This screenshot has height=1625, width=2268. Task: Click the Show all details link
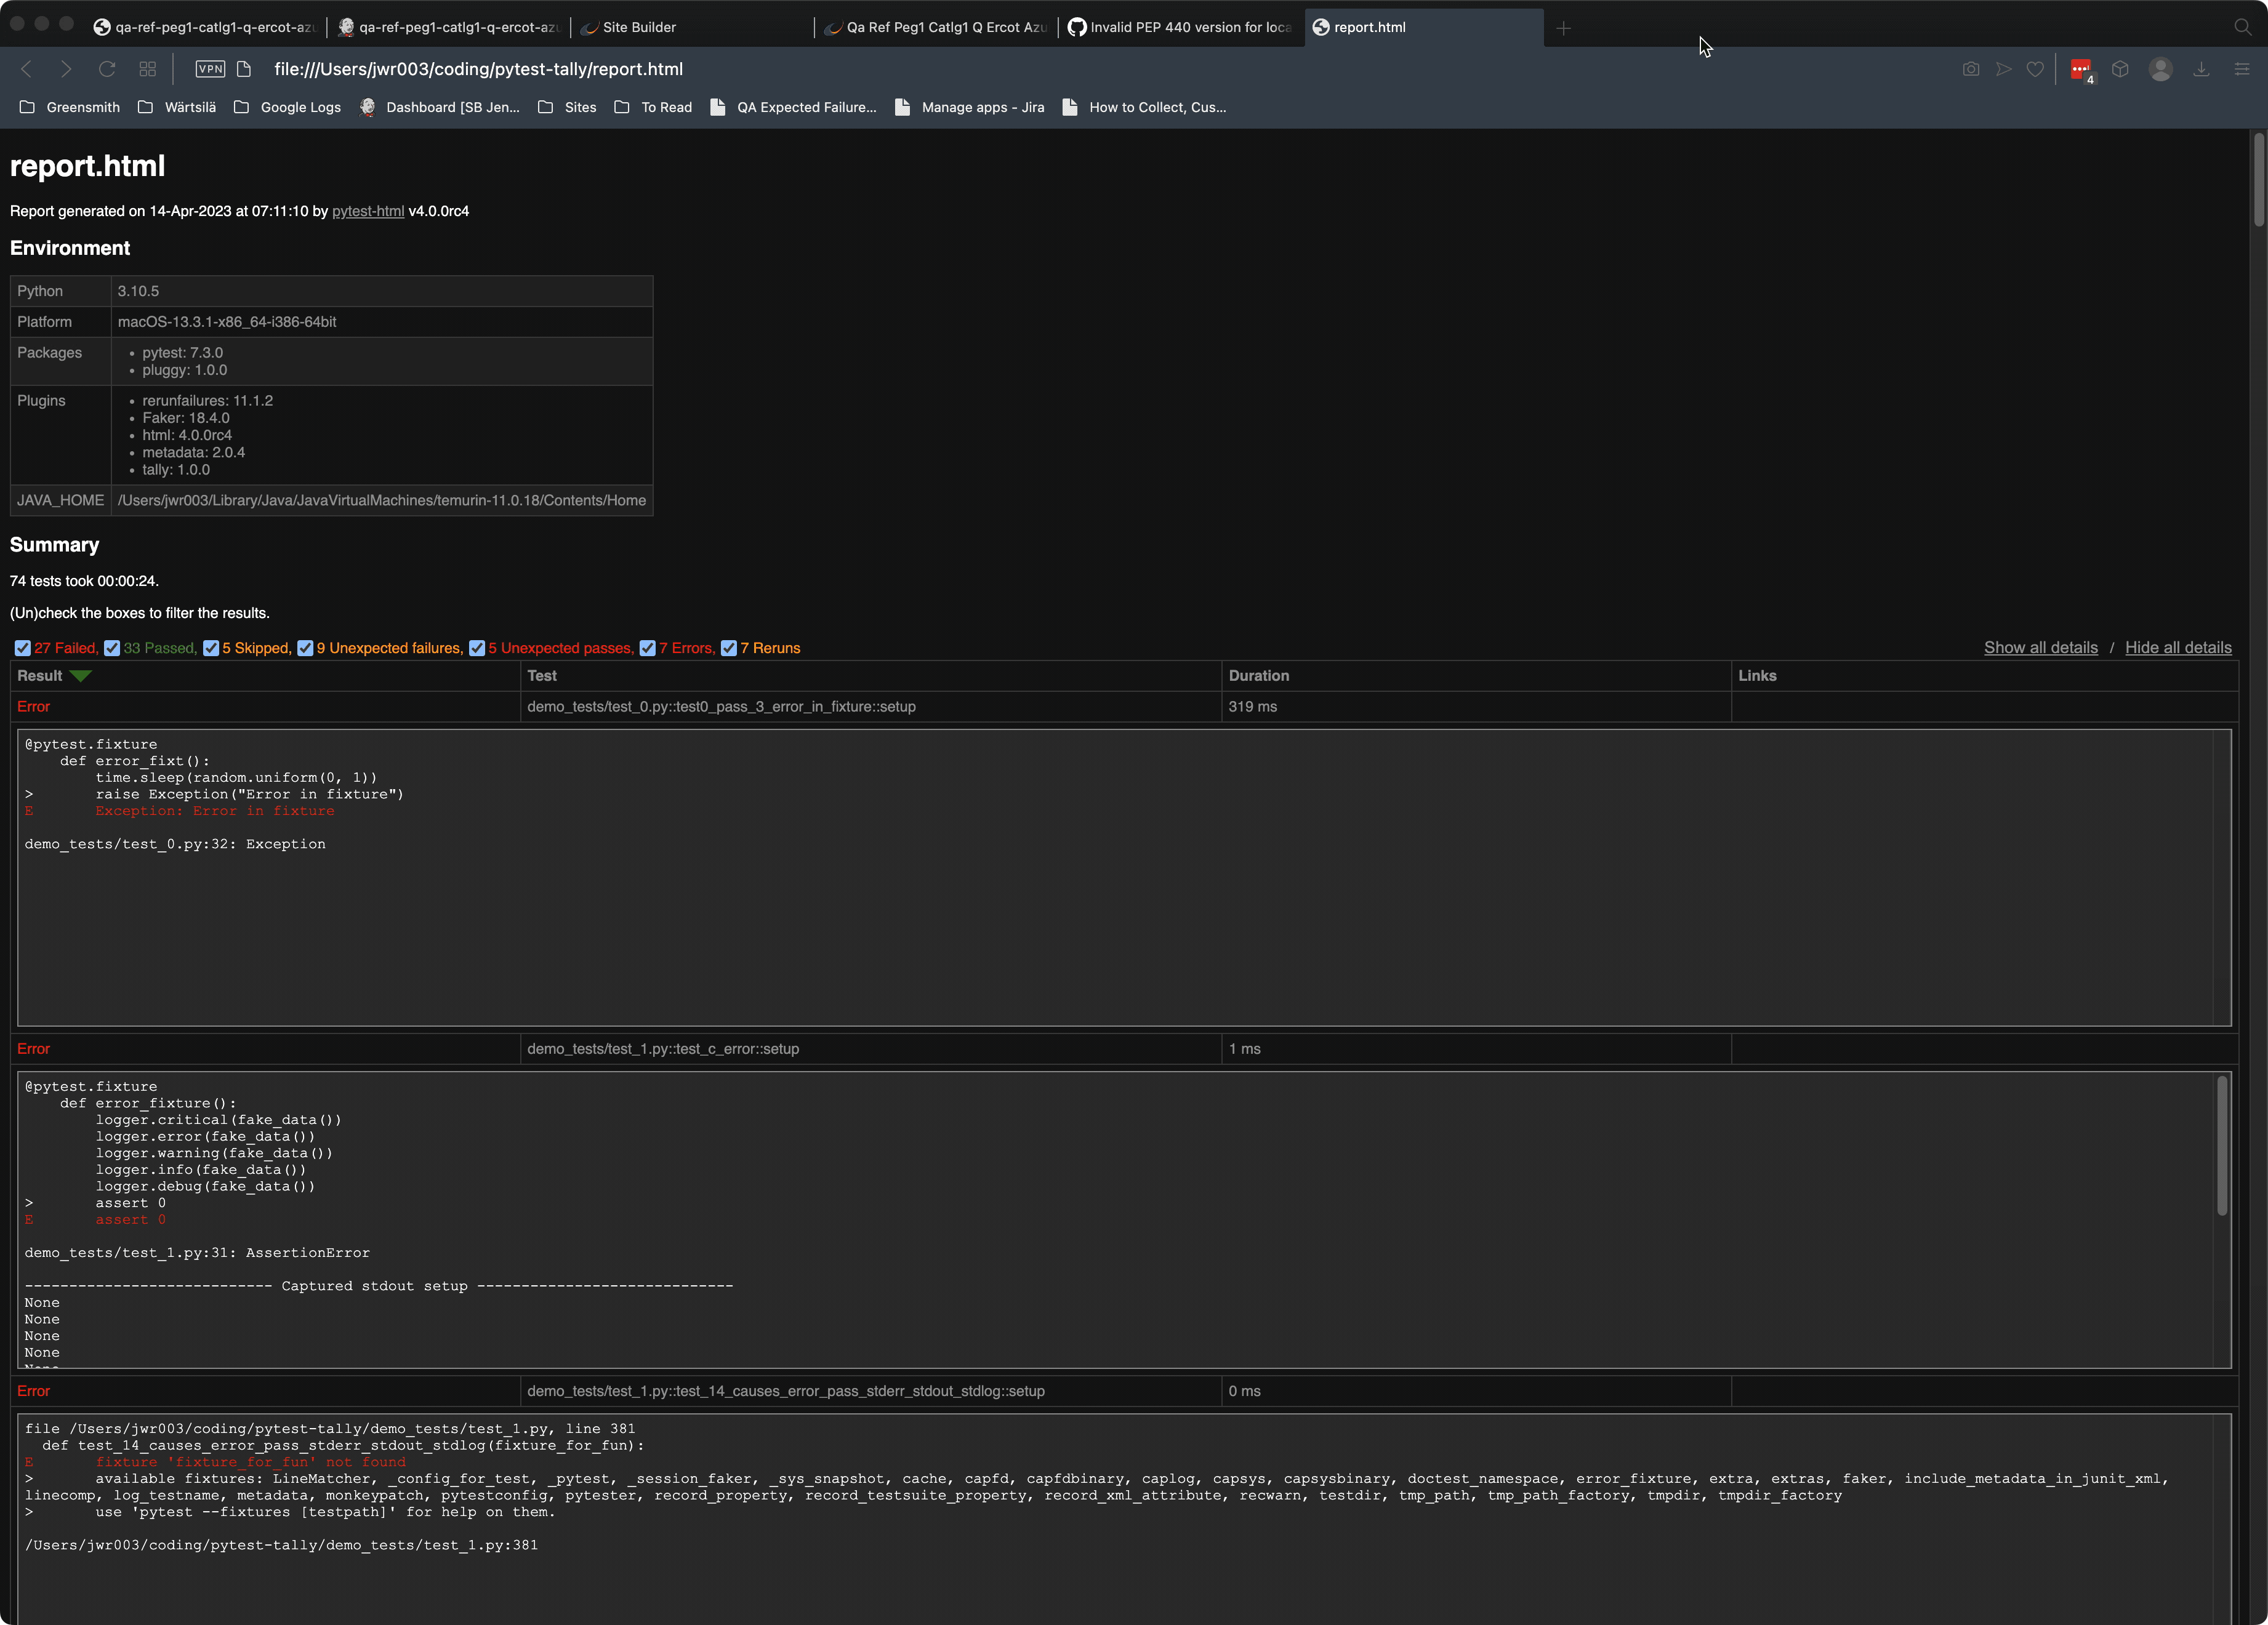click(x=2040, y=648)
